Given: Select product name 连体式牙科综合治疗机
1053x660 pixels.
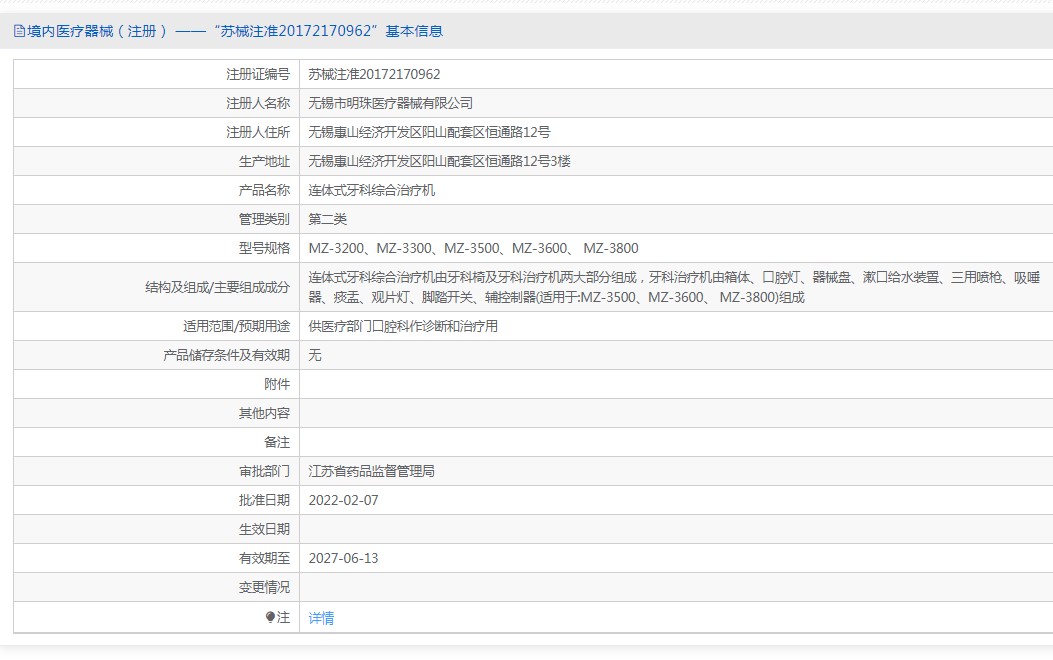Looking at the screenshot, I should point(372,190).
